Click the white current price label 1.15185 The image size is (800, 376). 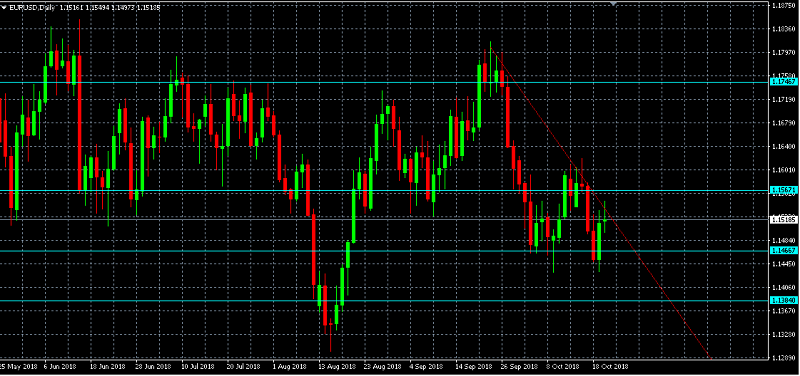[784, 220]
